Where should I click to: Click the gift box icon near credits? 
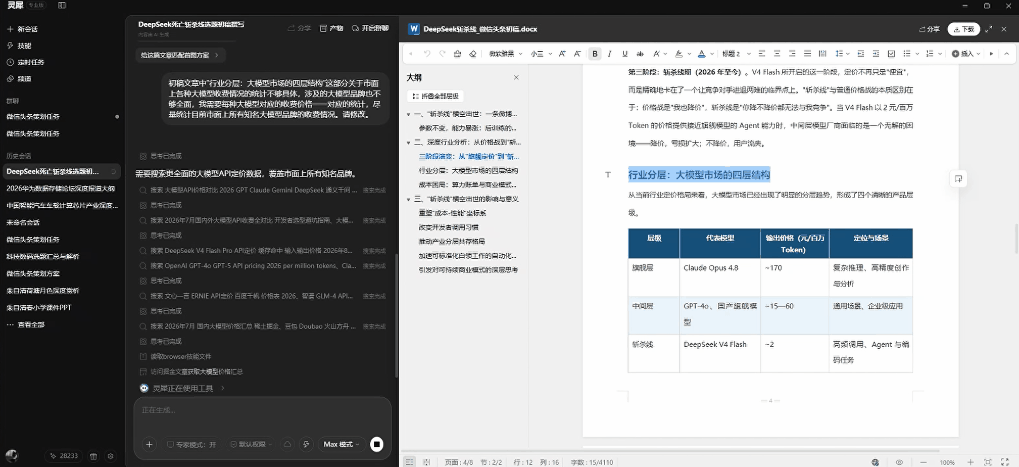(93, 457)
